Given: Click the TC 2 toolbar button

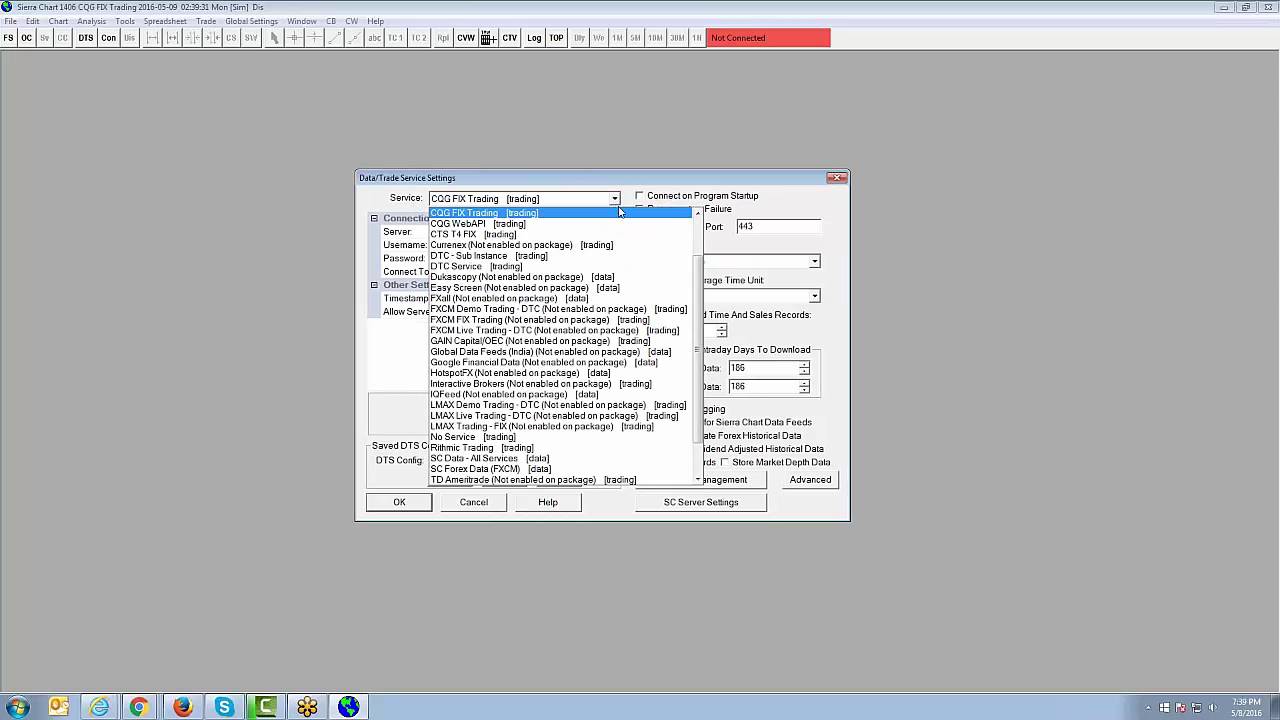Looking at the screenshot, I should click(419, 38).
